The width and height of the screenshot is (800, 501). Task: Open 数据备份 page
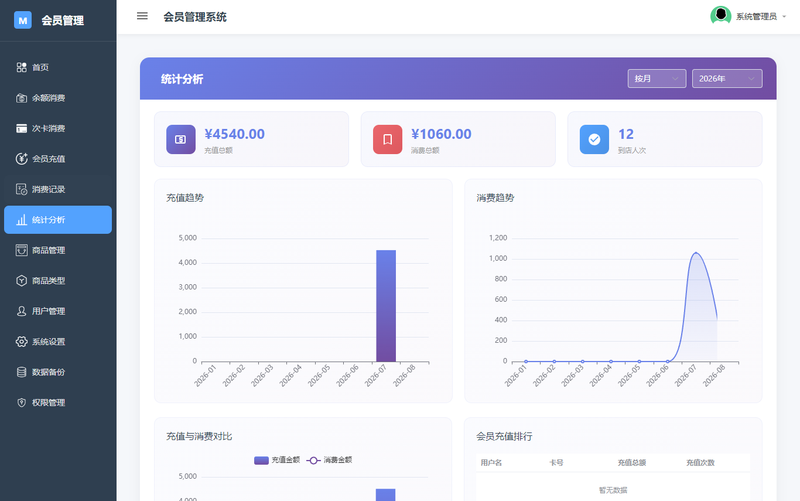tap(58, 372)
